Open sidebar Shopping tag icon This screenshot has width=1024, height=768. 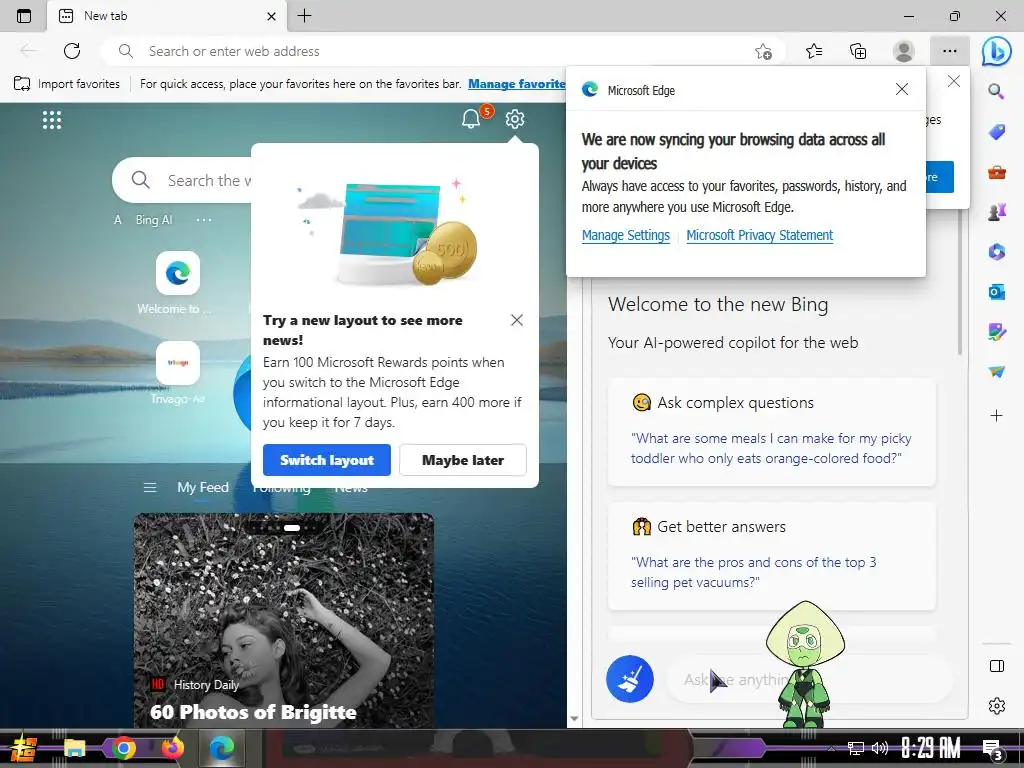pos(997,132)
